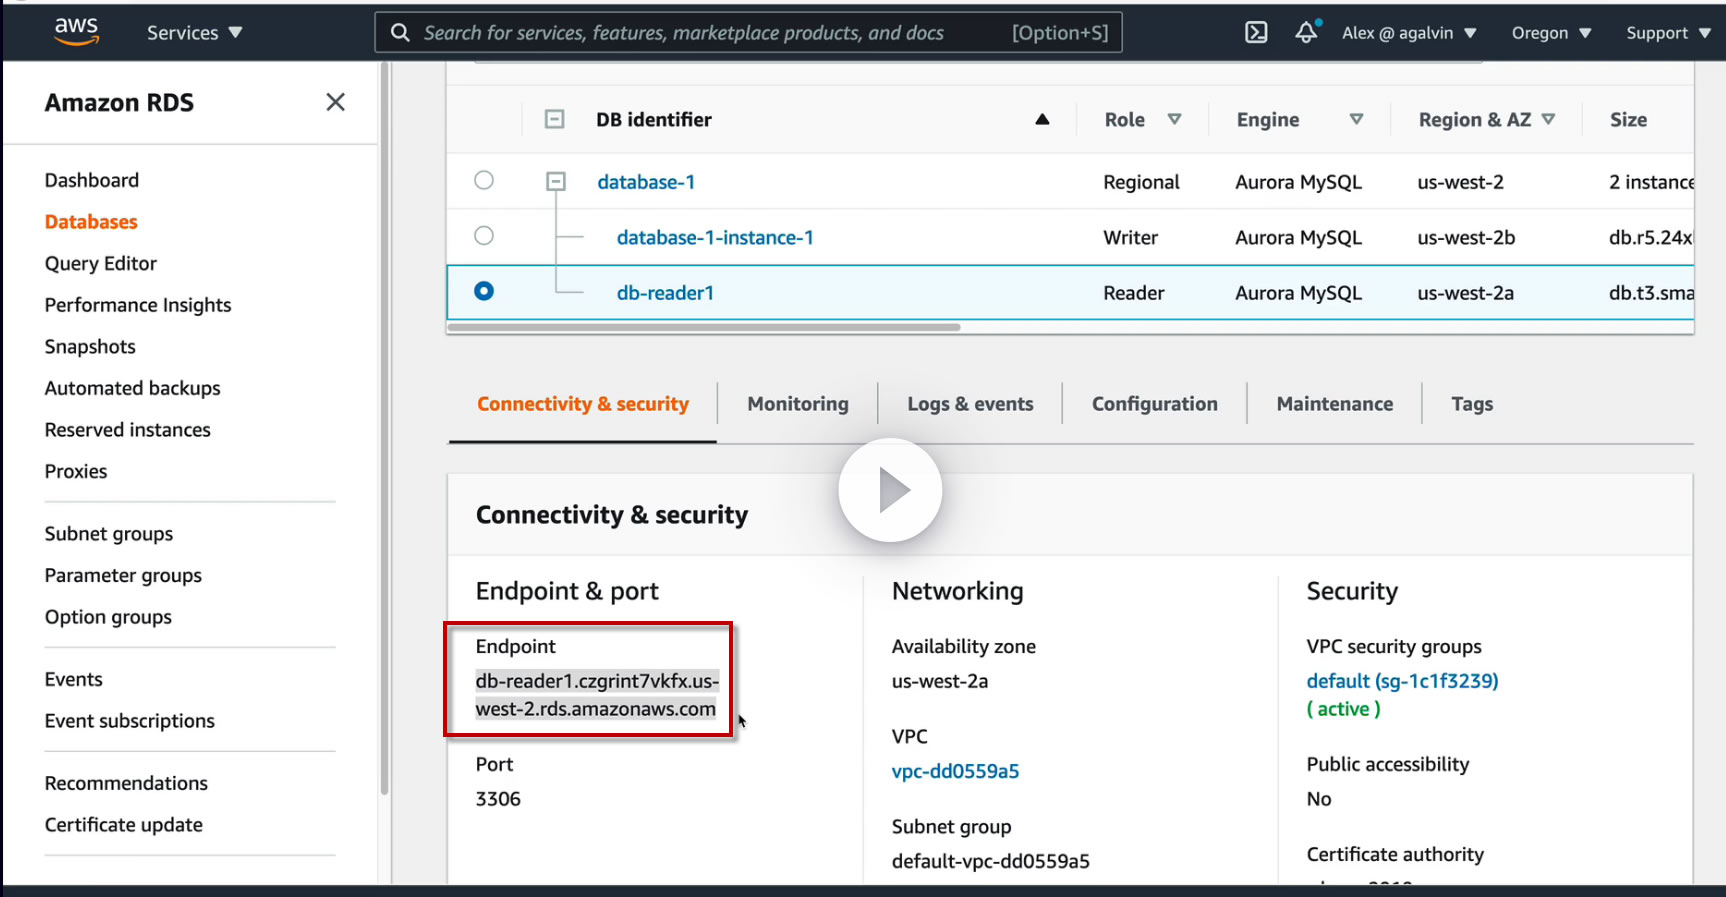
Task: Switch to the Monitoring tab
Action: [797, 404]
